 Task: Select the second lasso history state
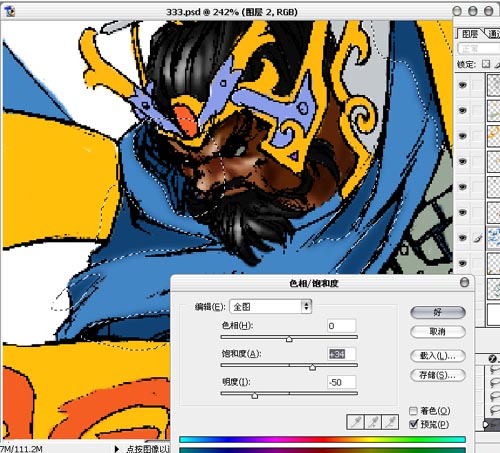(x=494, y=383)
